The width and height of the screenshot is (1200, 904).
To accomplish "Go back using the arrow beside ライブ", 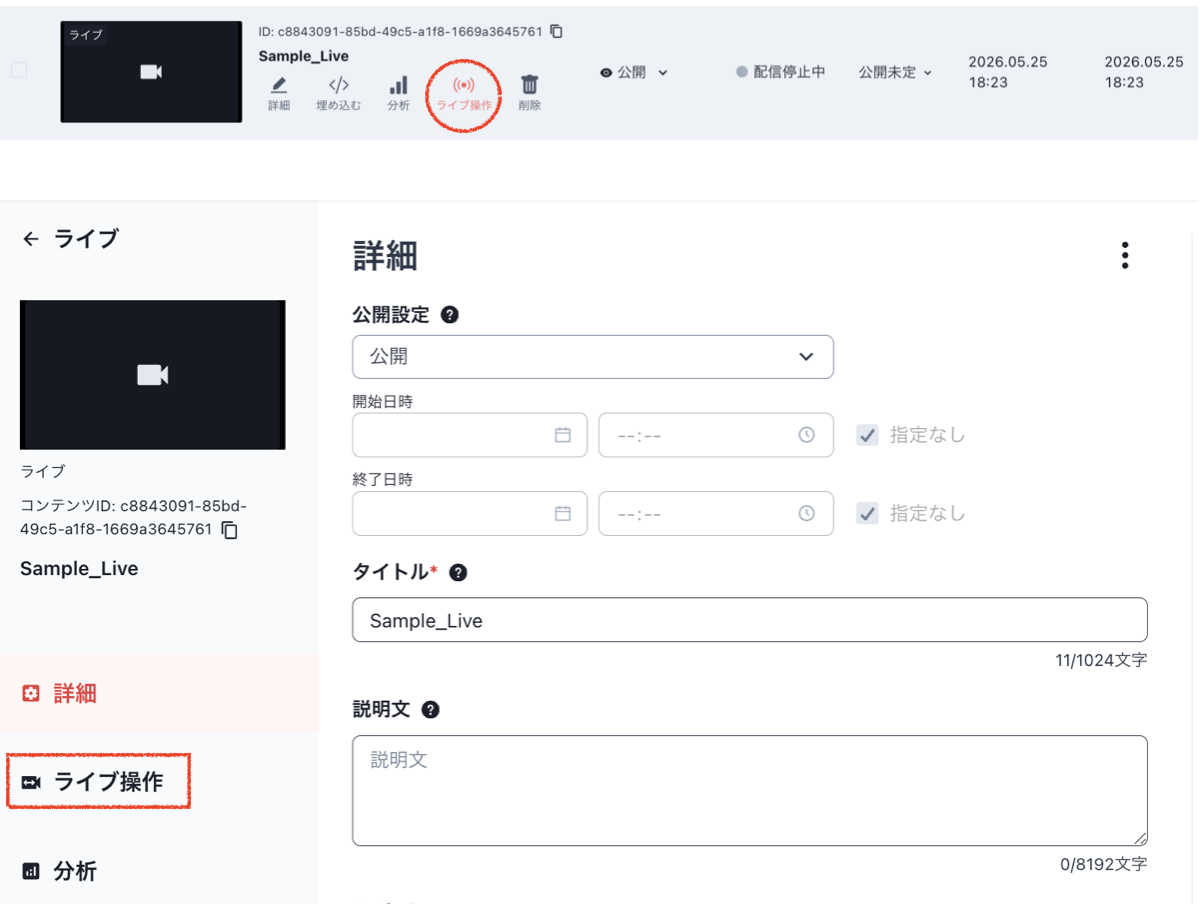I will 31,239.
